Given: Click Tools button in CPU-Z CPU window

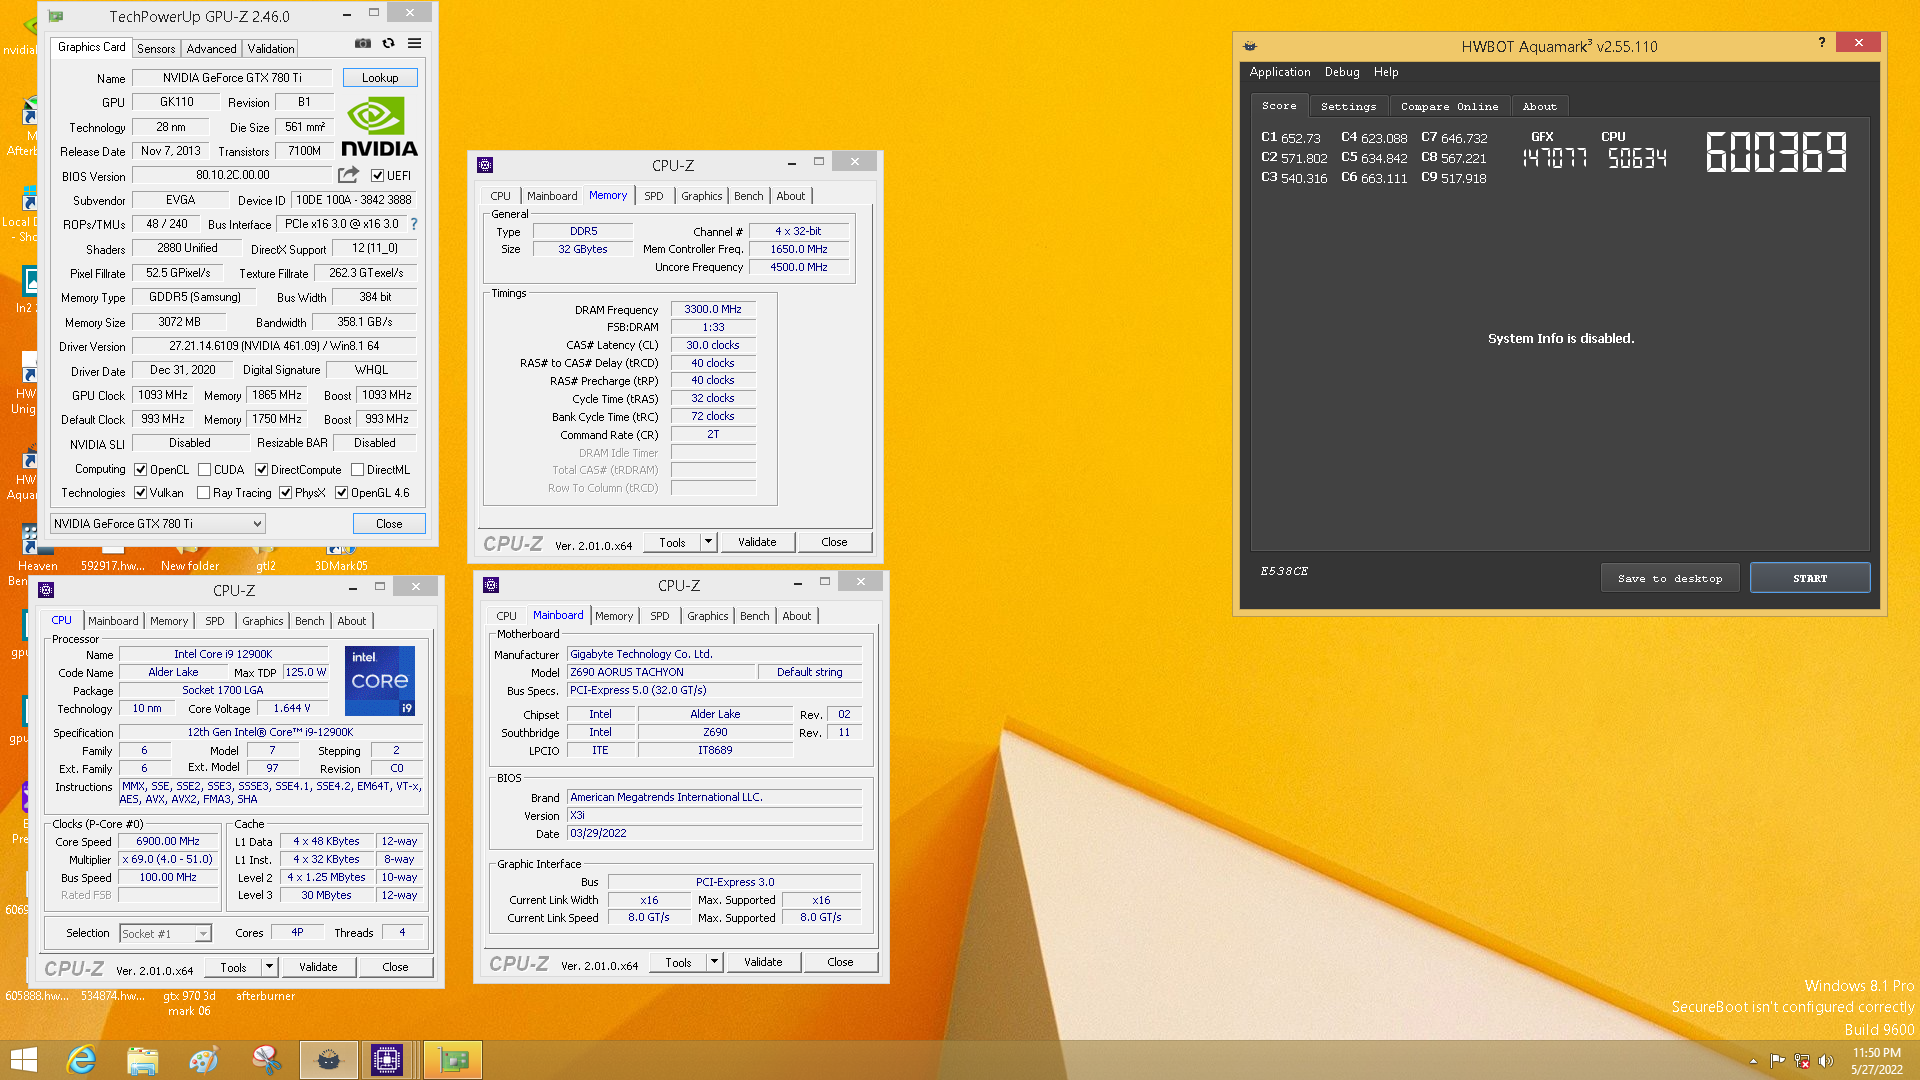Looking at the screenshot, I should (x=233, y=967).
